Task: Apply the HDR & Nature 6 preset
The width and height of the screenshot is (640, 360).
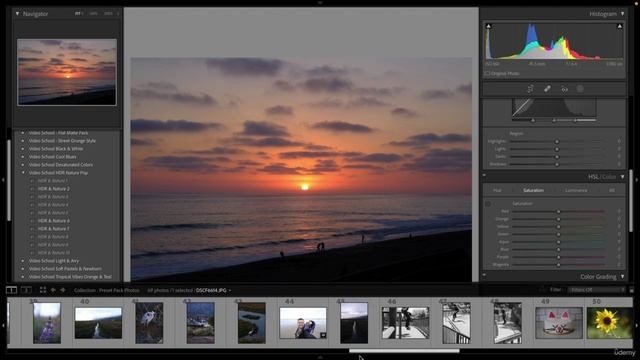Action: 53,220
